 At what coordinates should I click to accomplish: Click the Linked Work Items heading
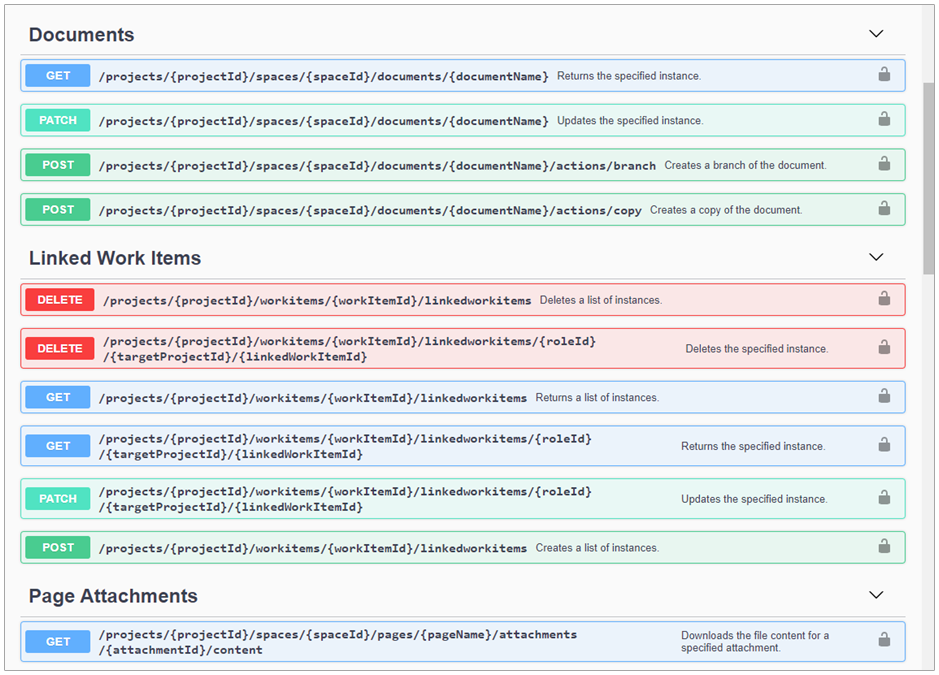[x=115, y=258]
